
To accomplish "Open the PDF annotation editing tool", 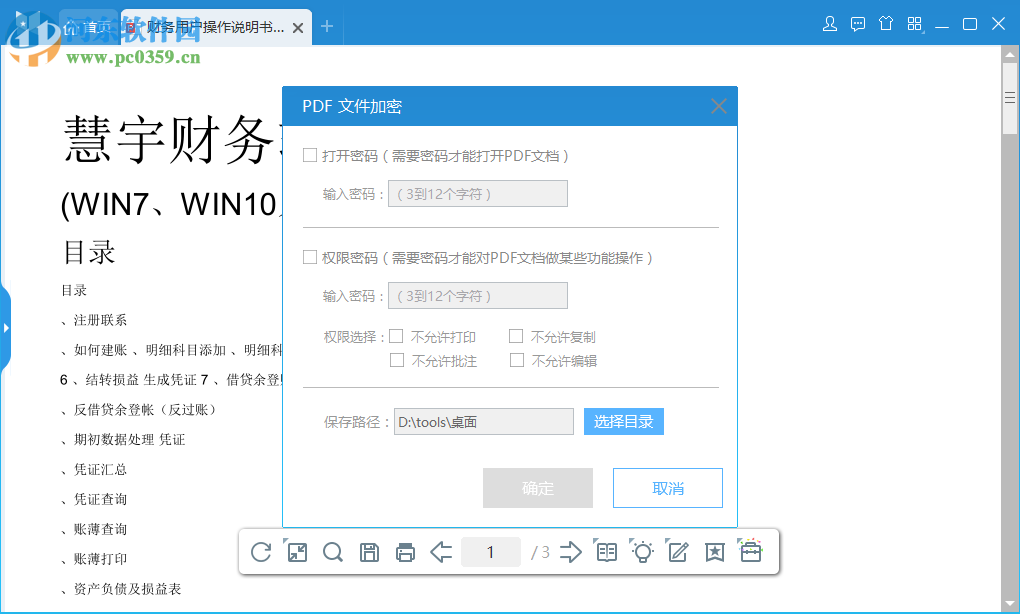I will click(x=678, y=551).
